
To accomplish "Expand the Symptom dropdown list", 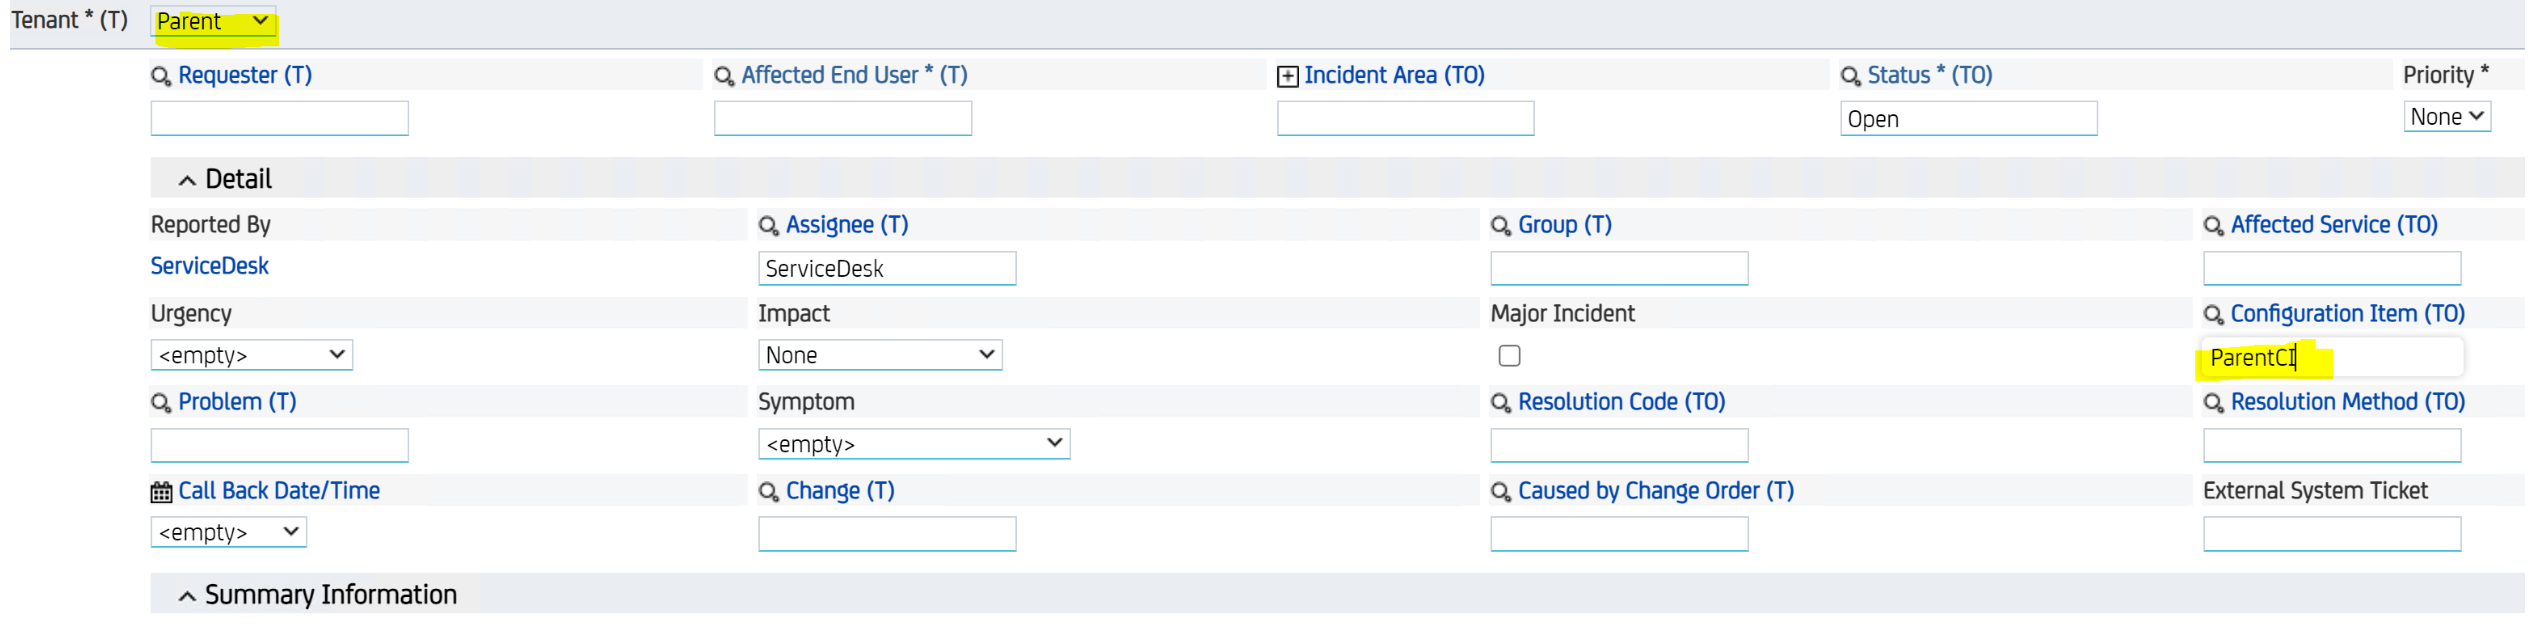I will [913, 444].
